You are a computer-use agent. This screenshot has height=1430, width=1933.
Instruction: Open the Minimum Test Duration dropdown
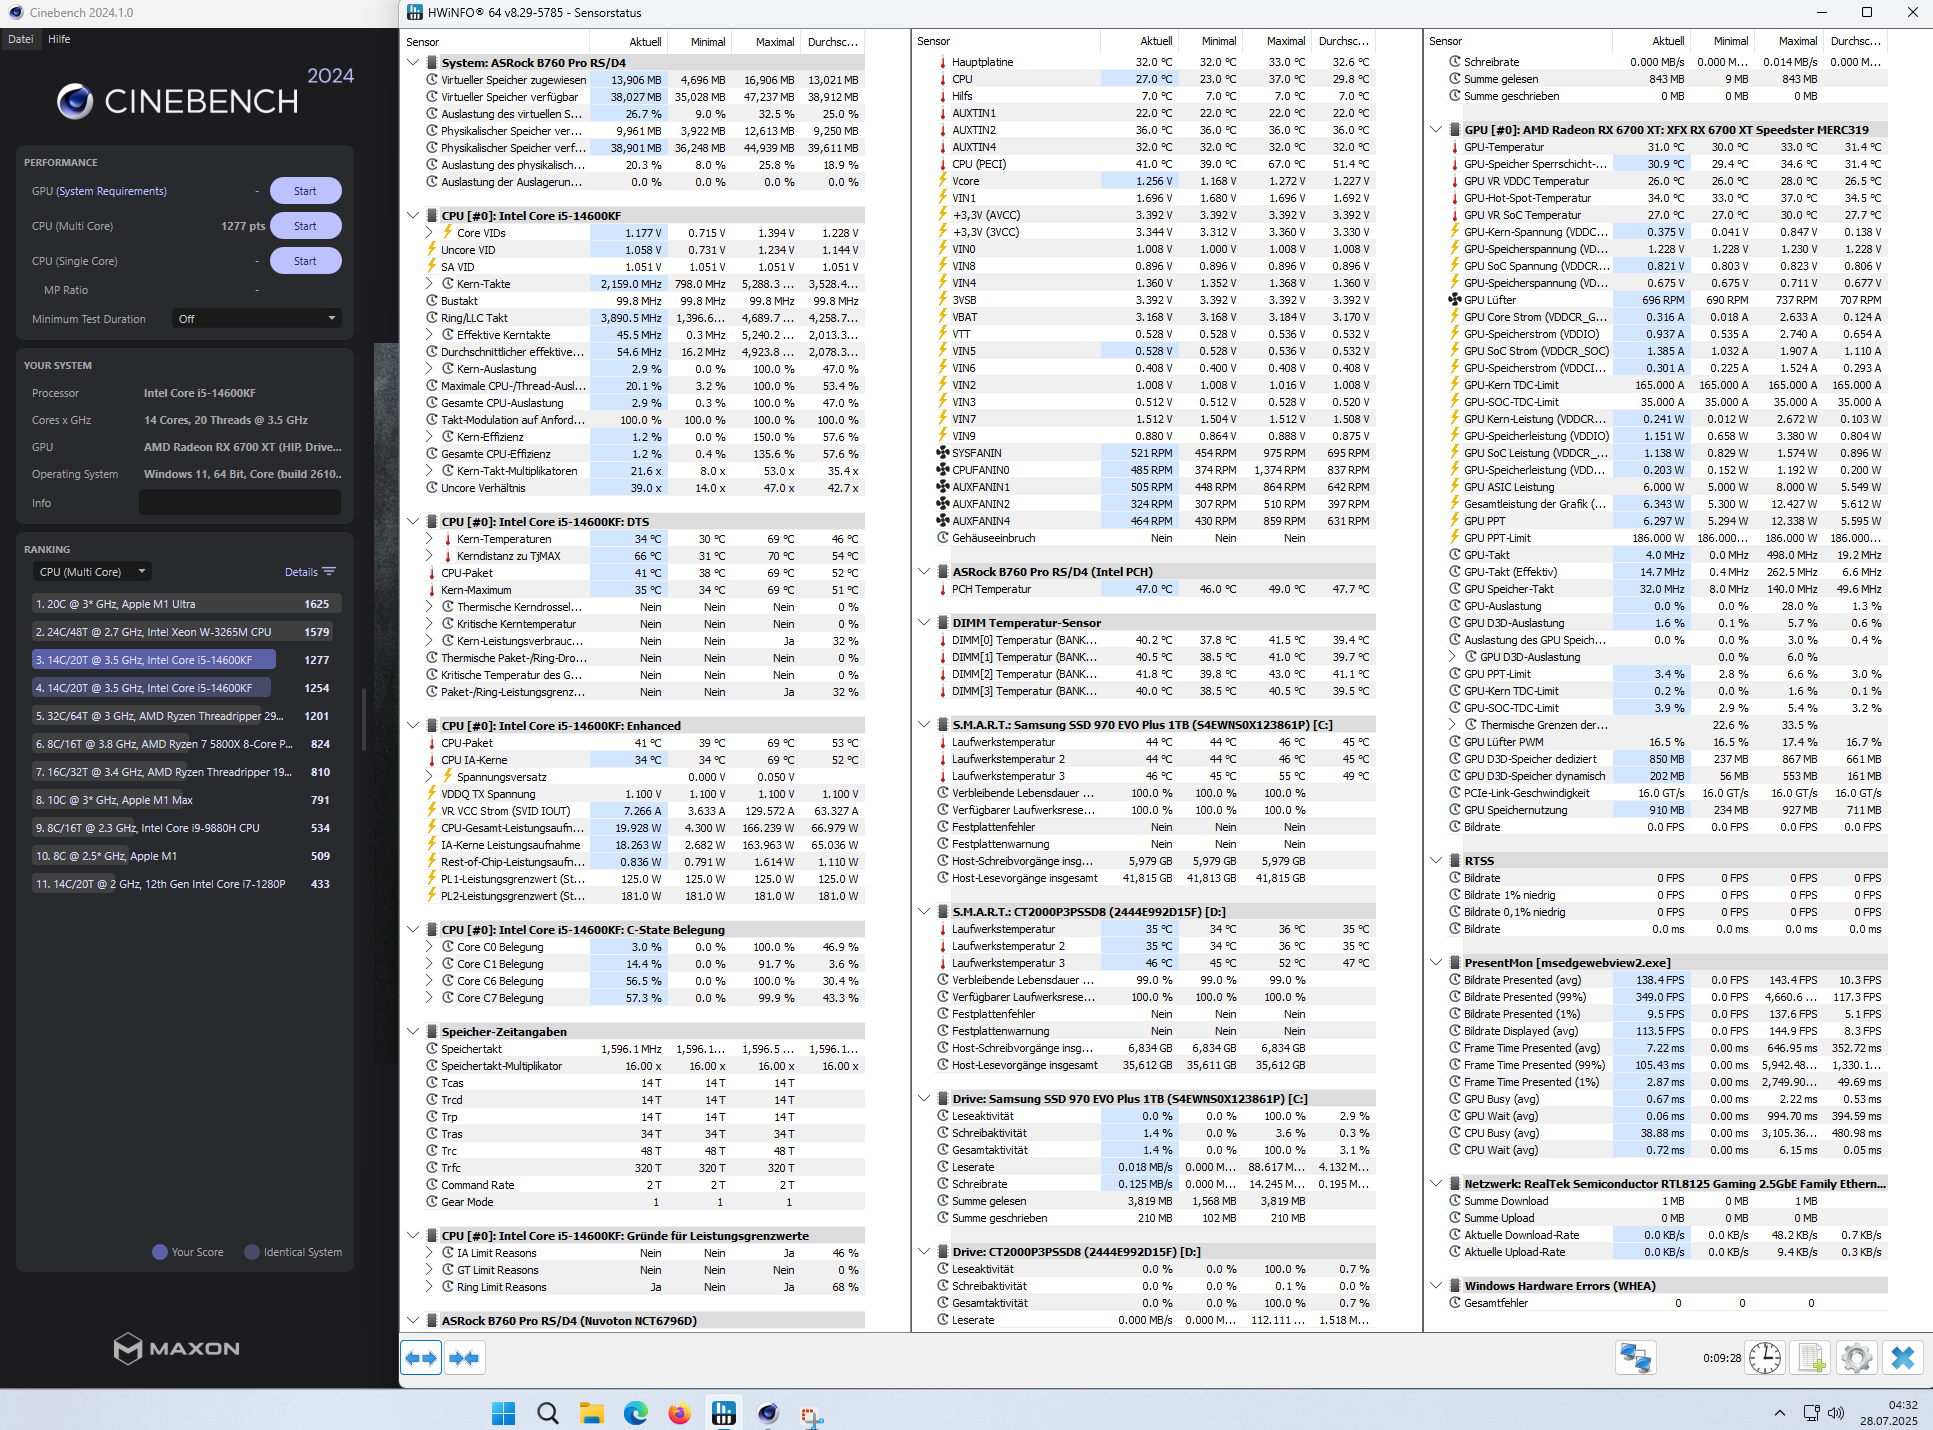pyautogui.click(x=256, y=319)
